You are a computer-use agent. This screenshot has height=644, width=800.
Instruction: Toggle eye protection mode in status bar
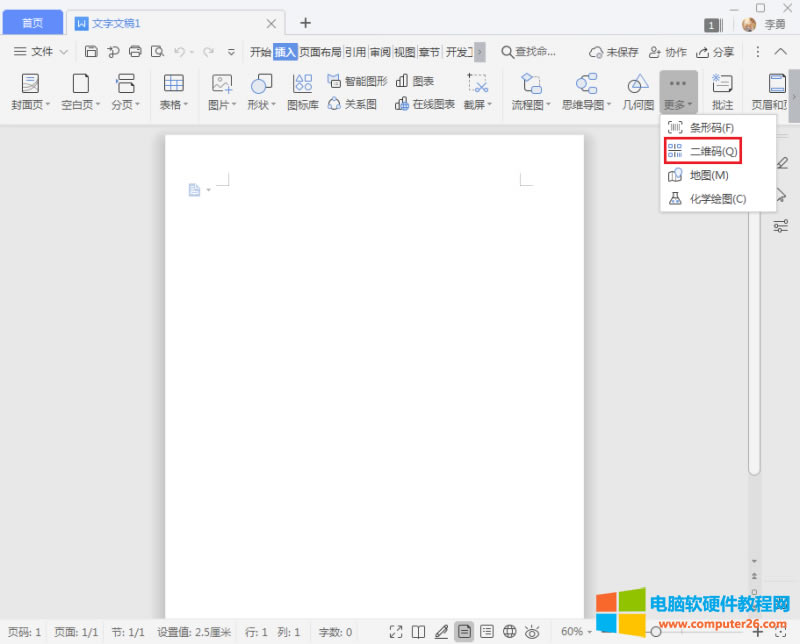pyautogui.click(x=533, y=632)
